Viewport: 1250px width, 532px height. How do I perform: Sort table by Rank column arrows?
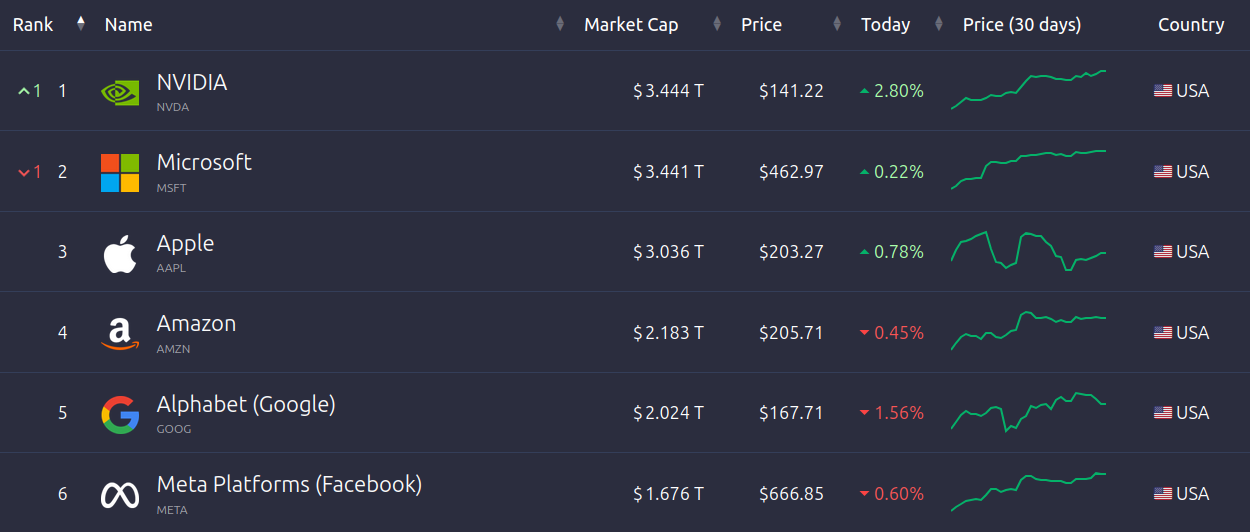click(x=81, y=24)
